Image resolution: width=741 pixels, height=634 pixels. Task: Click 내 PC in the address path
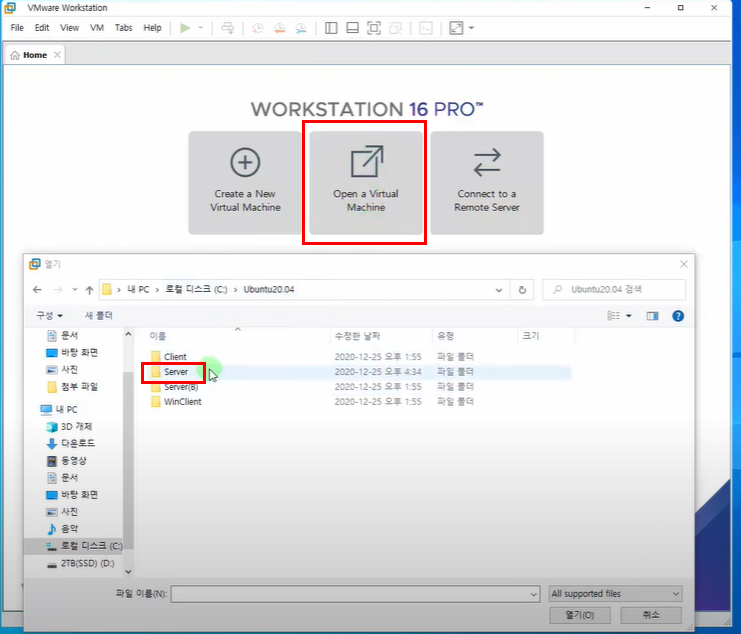click(x=138, y=289)
